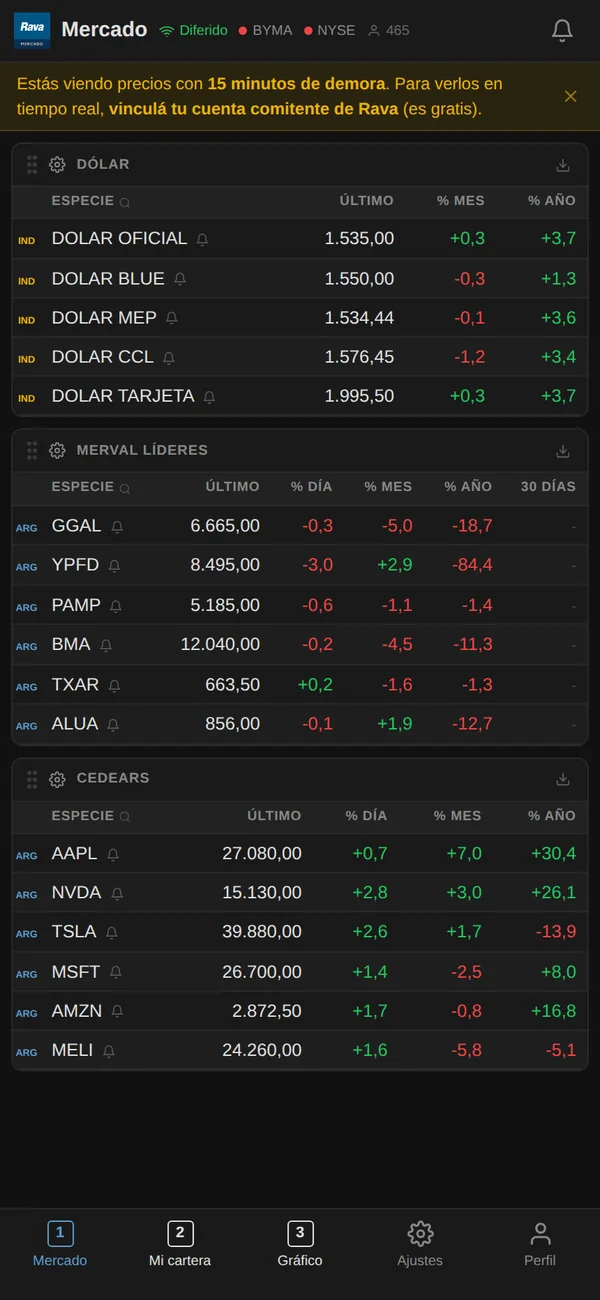Set alert bell for DOLAR TARJETA
The image size is (600, 1300).
coord(209,397)
